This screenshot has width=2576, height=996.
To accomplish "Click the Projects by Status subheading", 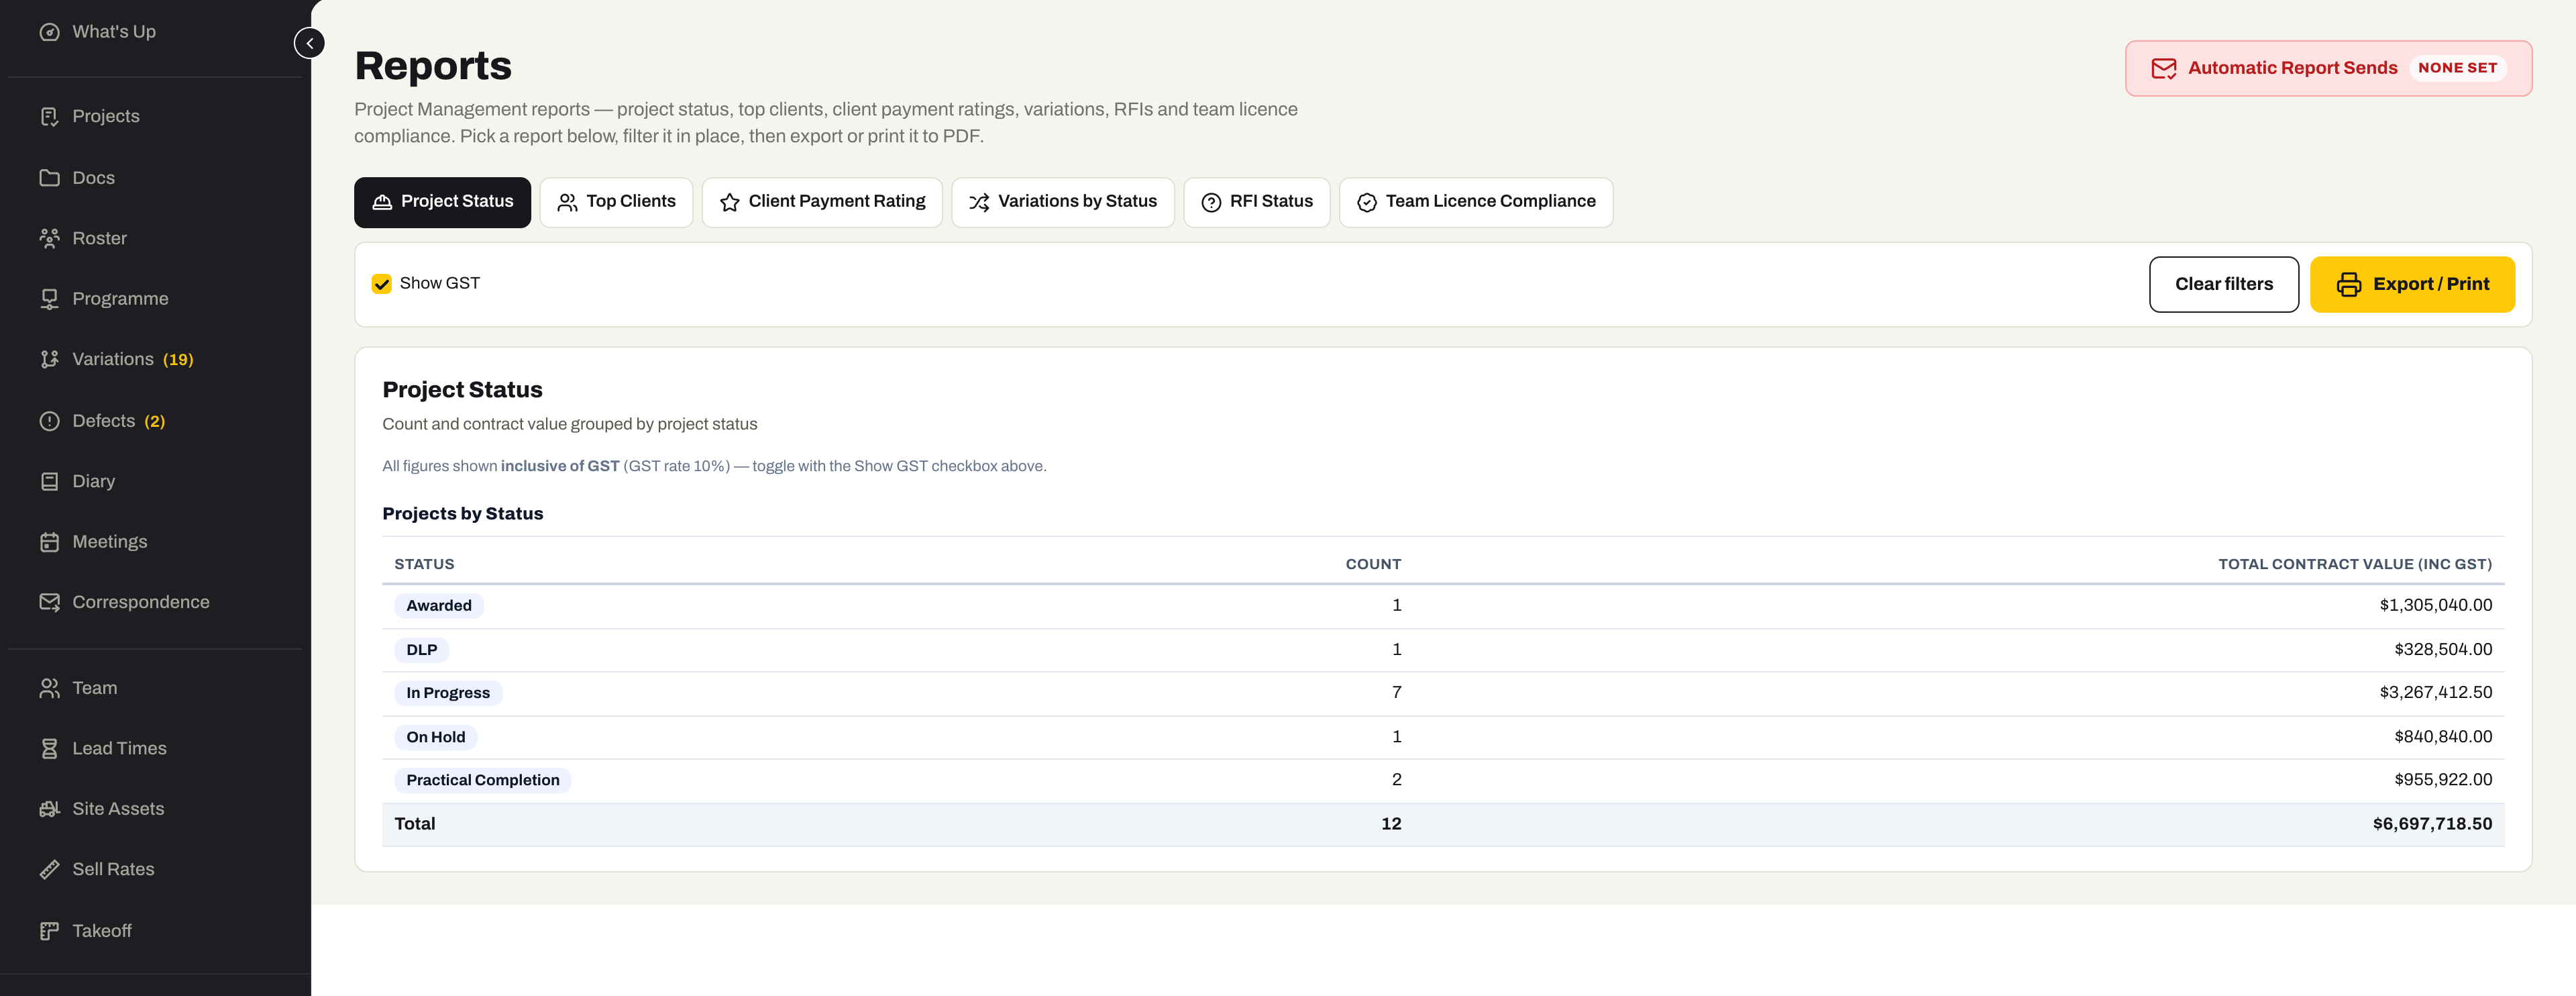I will (x=463, y=514).
